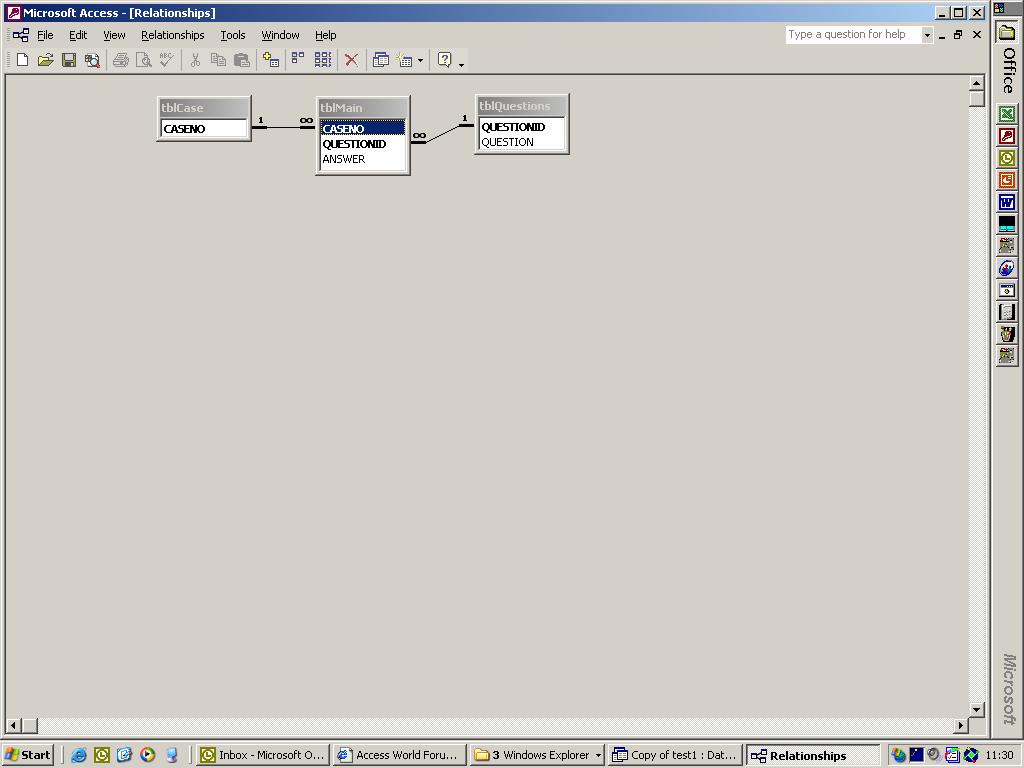Launch Outlook from Office shortcut bar
Screen dimensions: 1024x768
coord(1006,158)
